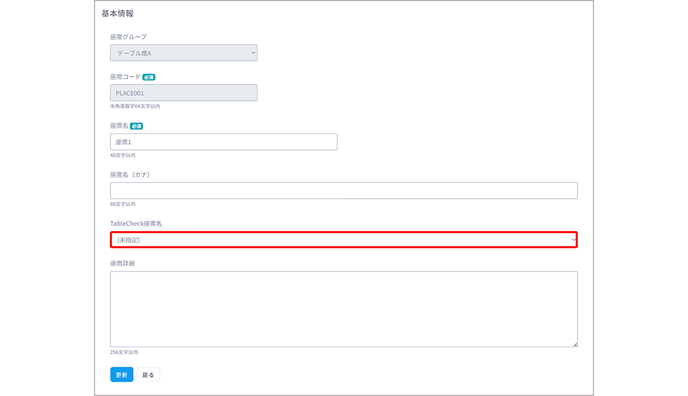The height and width of the screenshot is (396, 688).
Task: Click the 更新 button
Action: (122, 375)
